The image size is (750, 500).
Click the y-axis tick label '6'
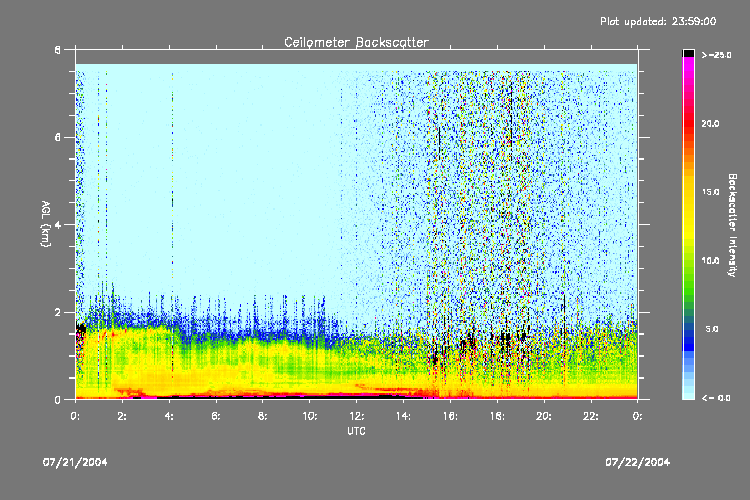tap(58, 137)
